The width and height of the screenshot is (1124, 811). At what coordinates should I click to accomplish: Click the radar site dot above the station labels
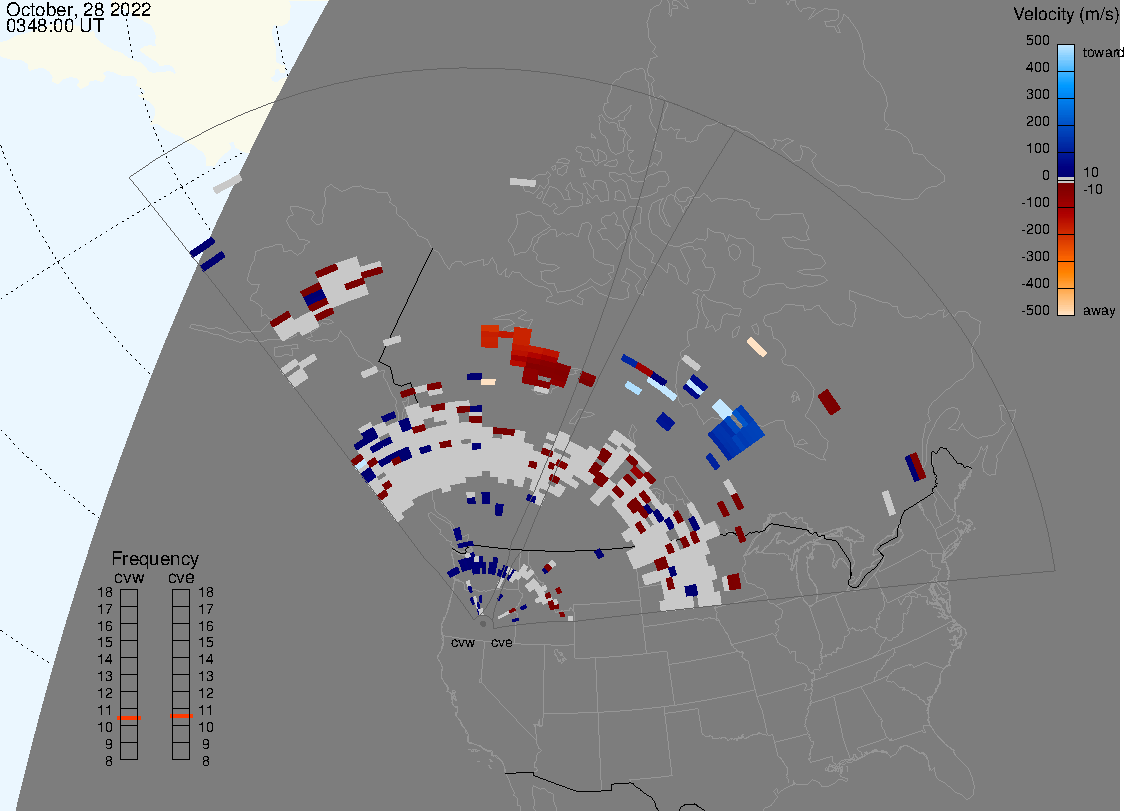[x=483, y=624]
